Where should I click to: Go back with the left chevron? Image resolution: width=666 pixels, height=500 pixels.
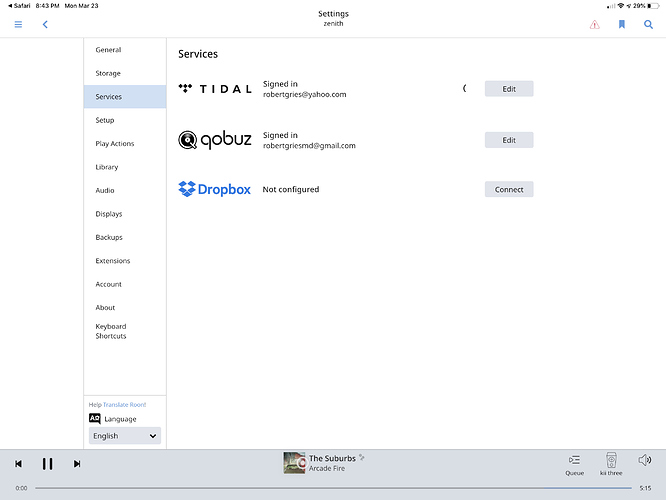pyautogui.click(x=45, y=24)
